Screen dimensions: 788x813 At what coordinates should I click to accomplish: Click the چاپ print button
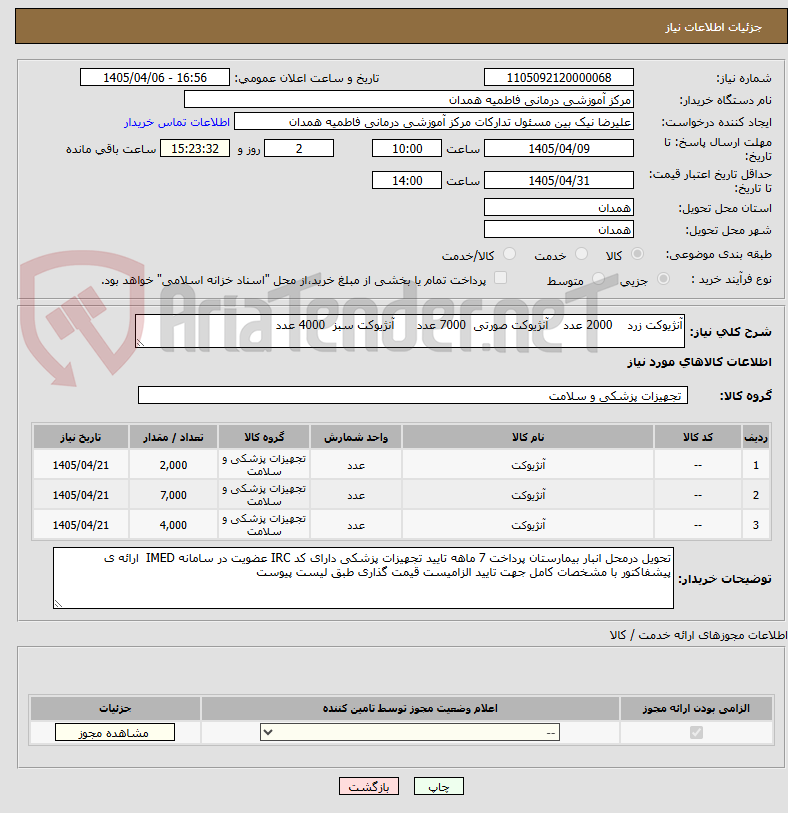tap(439, 786)
